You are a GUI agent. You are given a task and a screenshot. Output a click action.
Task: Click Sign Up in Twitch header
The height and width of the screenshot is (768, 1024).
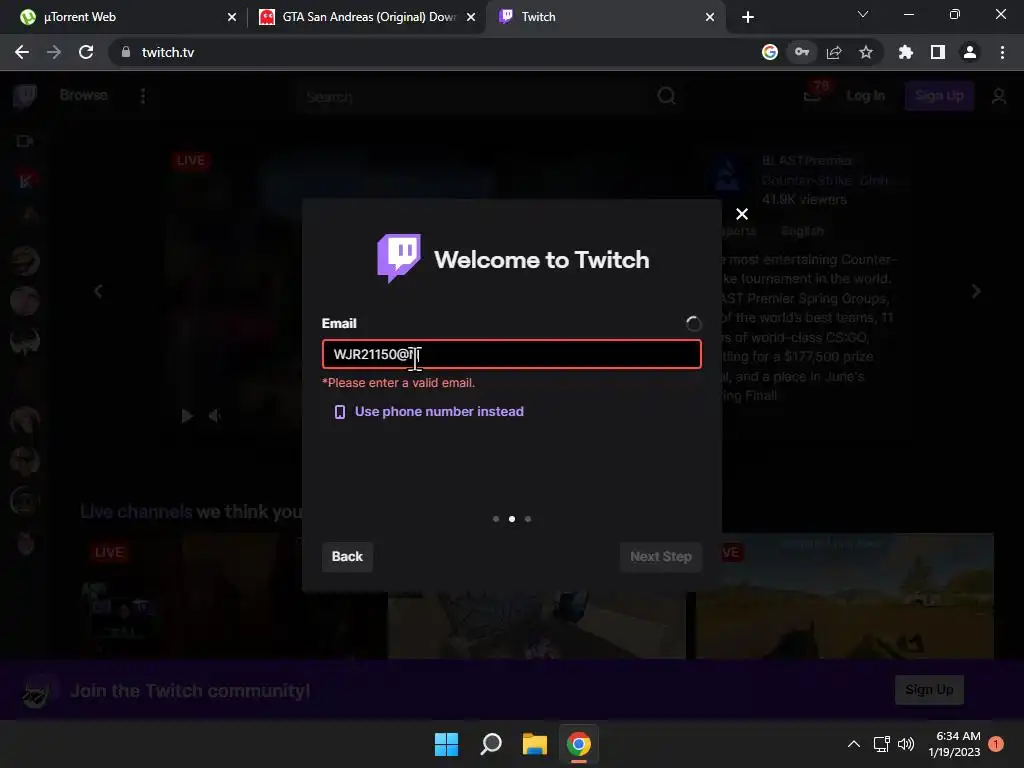point(939,95)
